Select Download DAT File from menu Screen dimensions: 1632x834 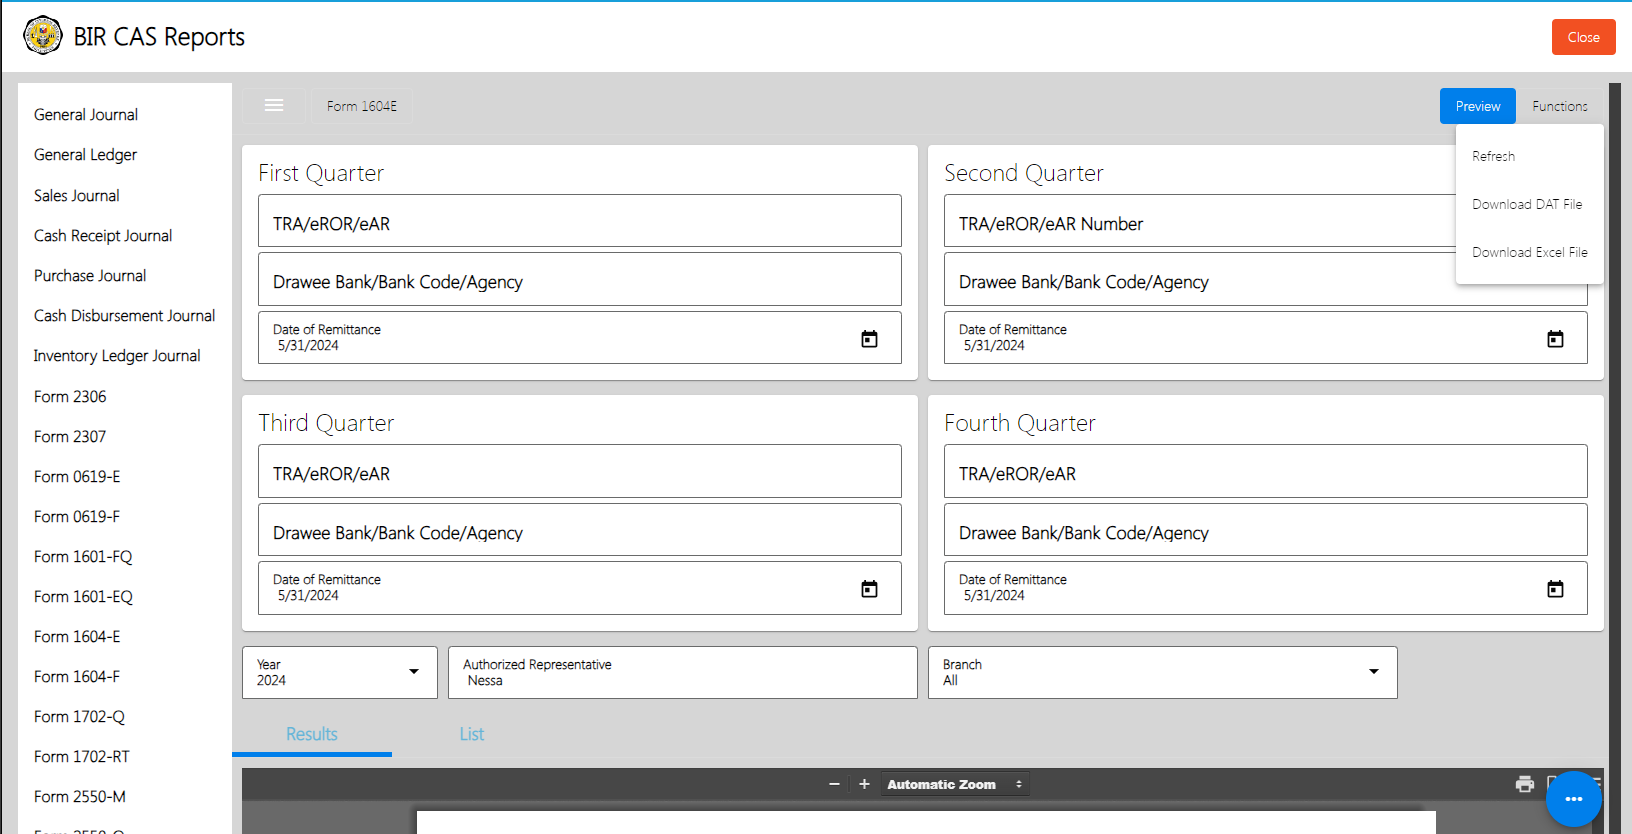[1527, 204]
